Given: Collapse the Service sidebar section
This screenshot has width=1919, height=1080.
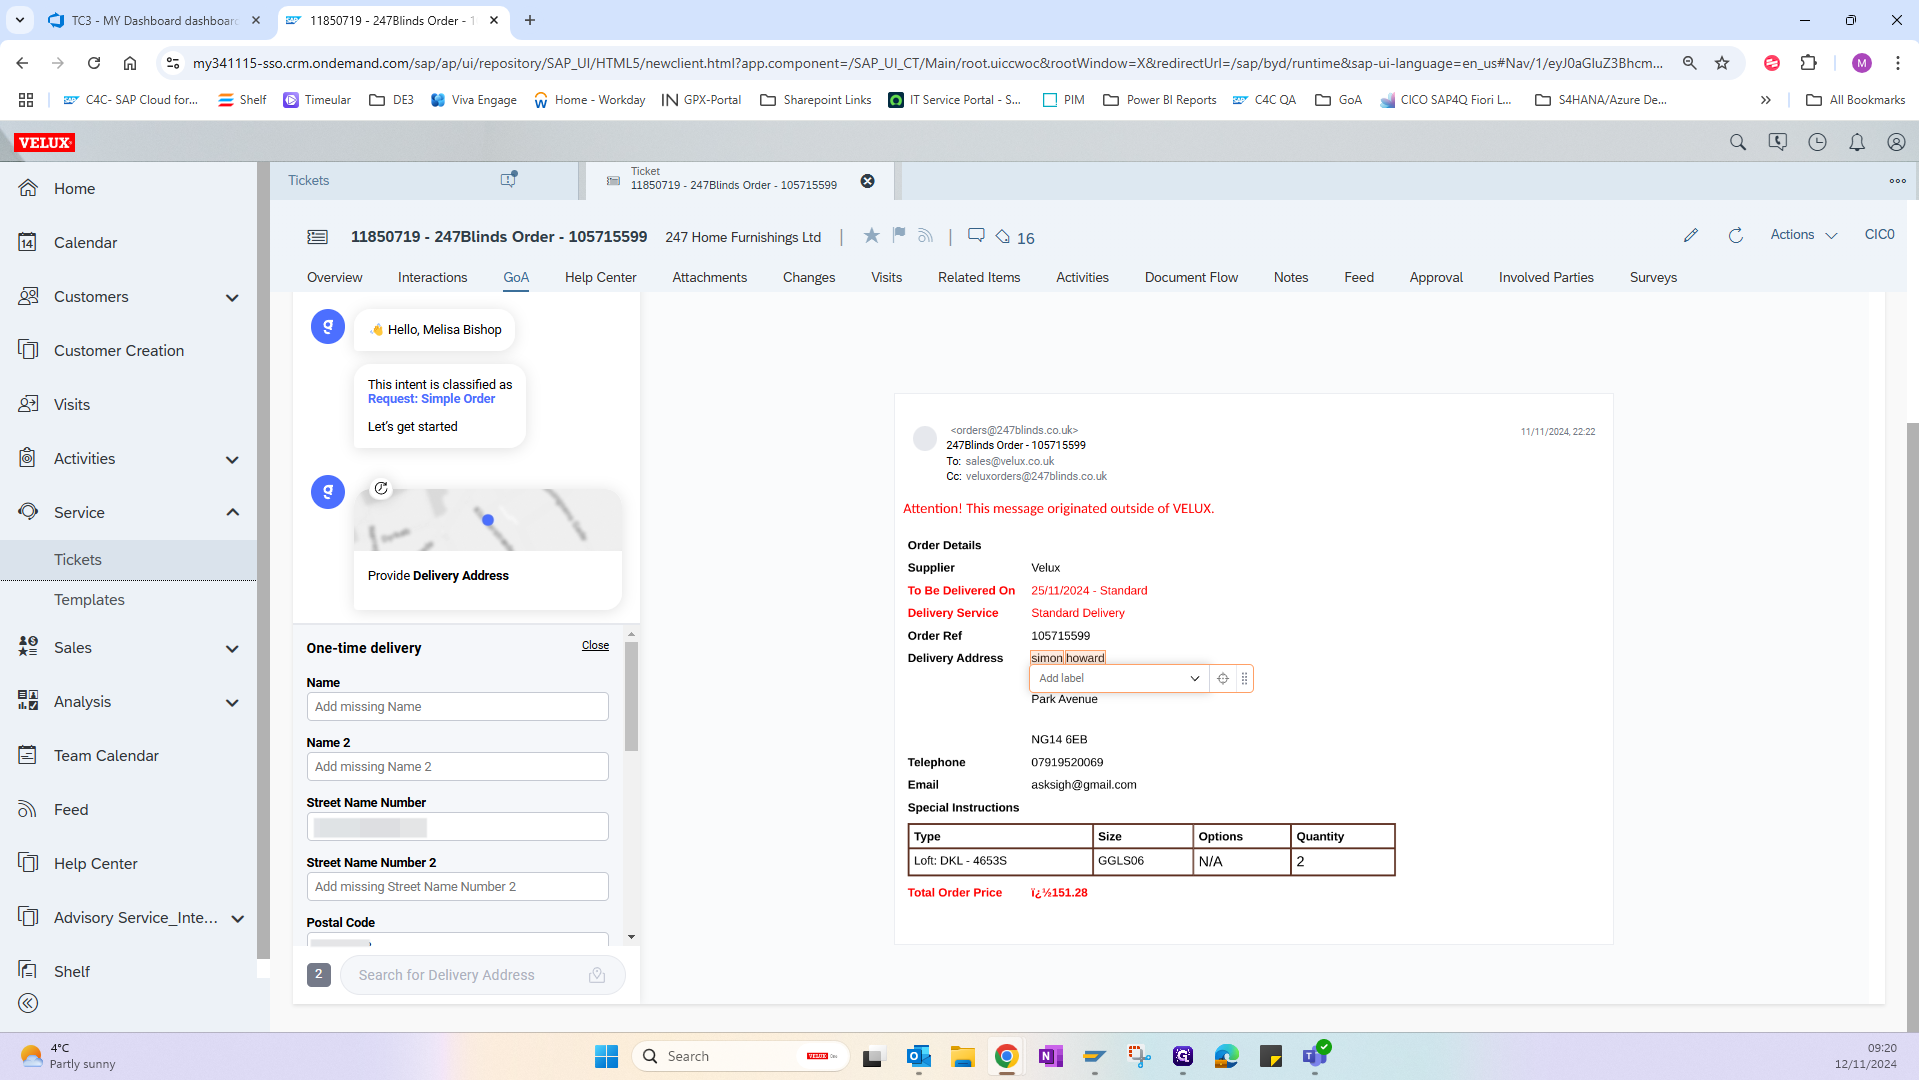Looking at the screenshot, I should [232, 512].
